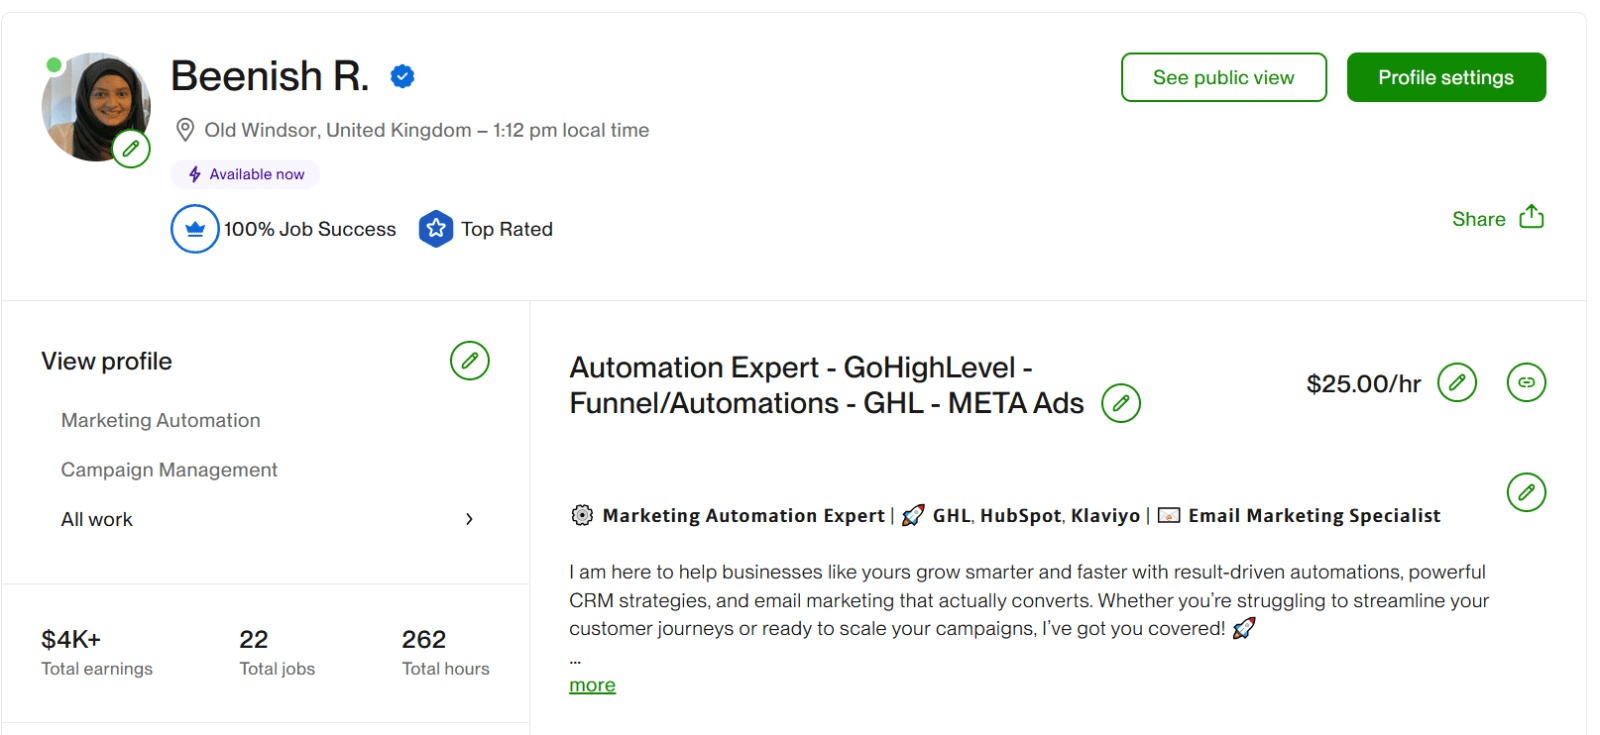
Task: Click the Available now lightning badge
Action: coord(245,174)
